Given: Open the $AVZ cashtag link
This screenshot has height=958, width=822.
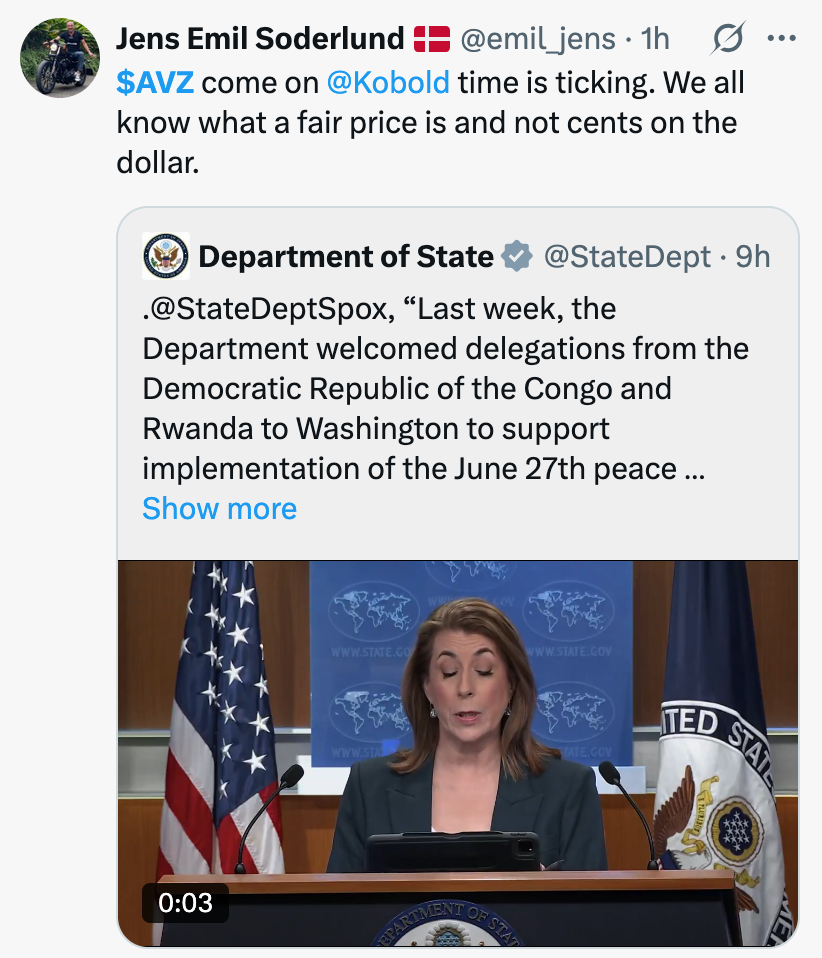Looking at the screenshot, I should click(155, 82).
